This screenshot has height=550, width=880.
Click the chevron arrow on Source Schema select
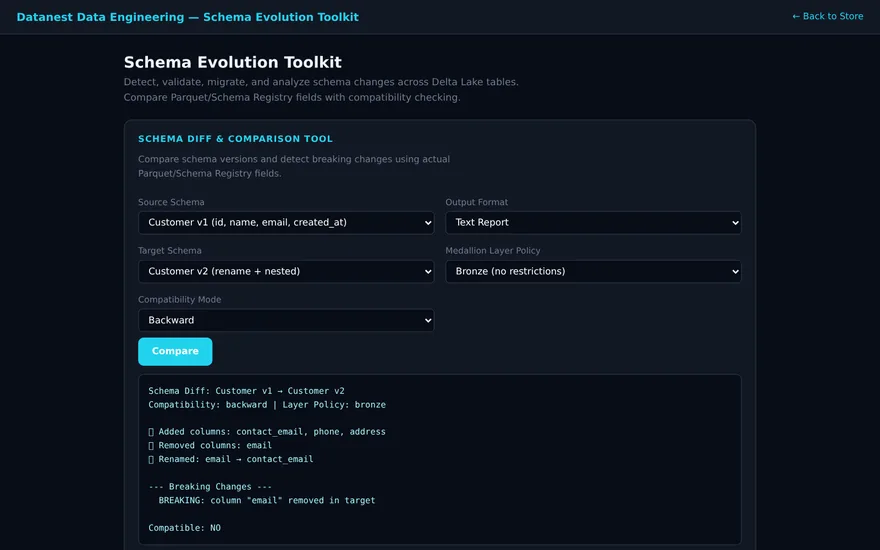[x=428, y=223]
